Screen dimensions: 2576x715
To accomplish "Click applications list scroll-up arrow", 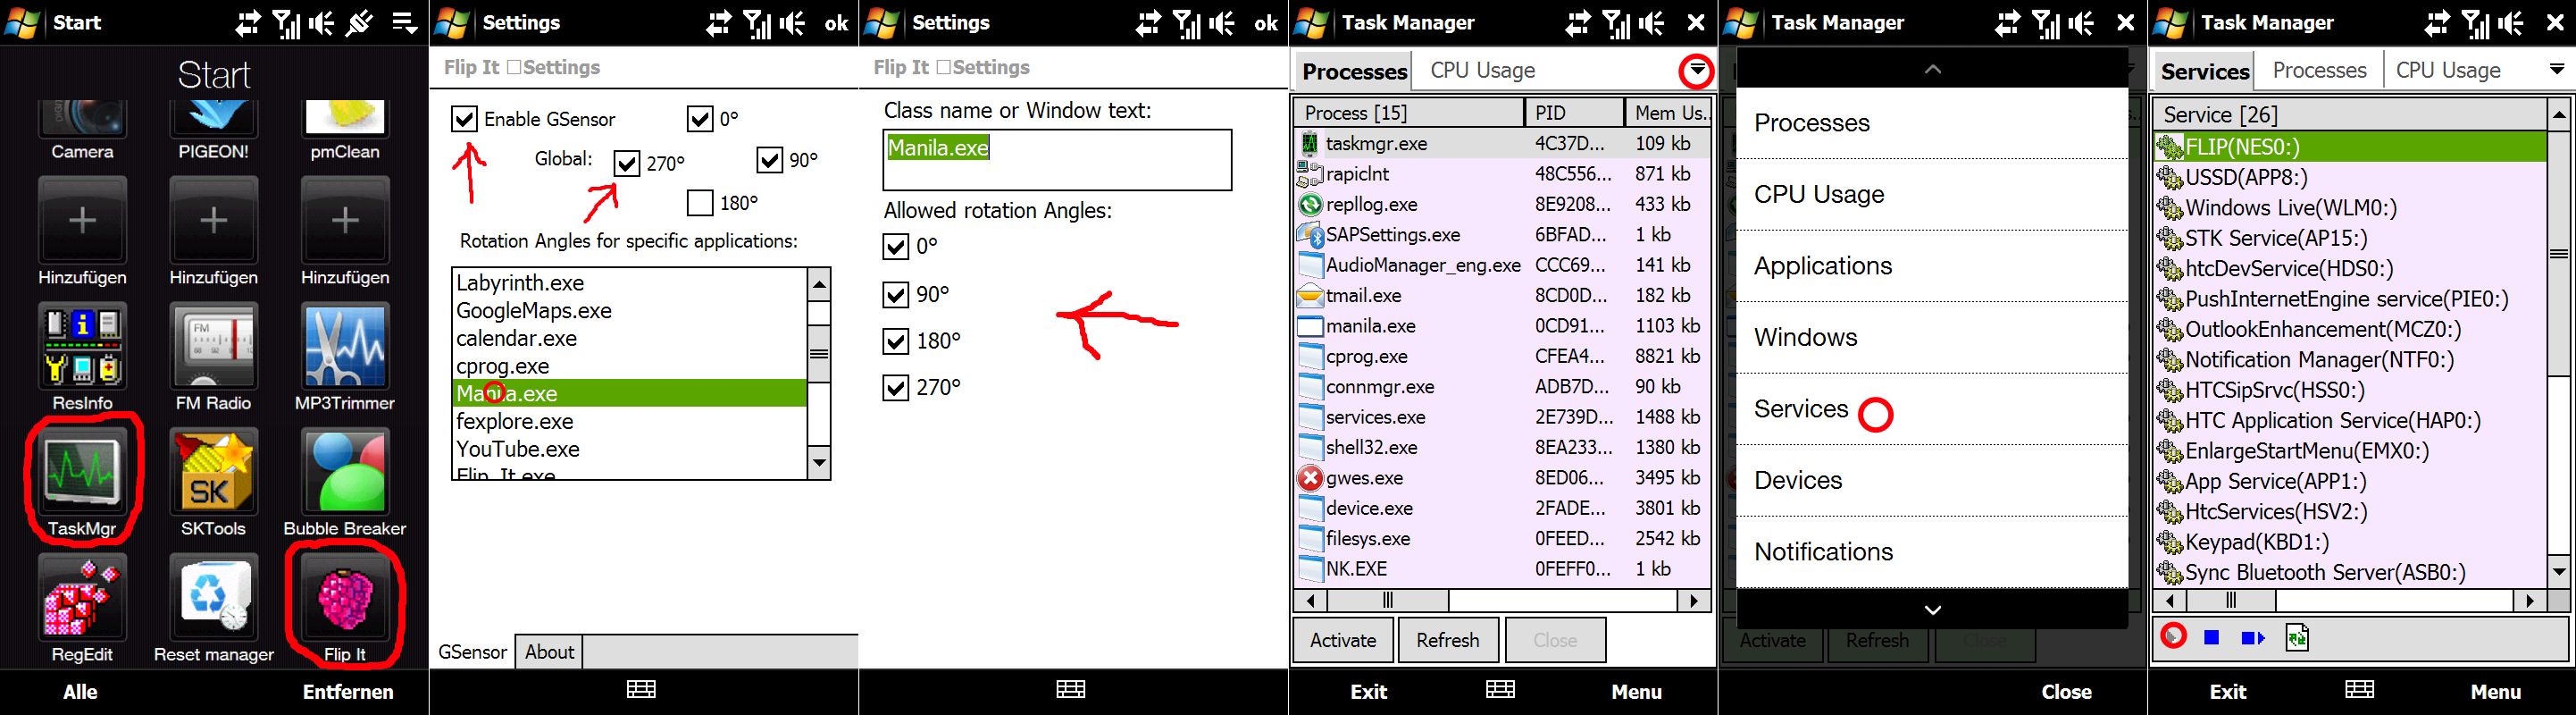I will (819, 285).
